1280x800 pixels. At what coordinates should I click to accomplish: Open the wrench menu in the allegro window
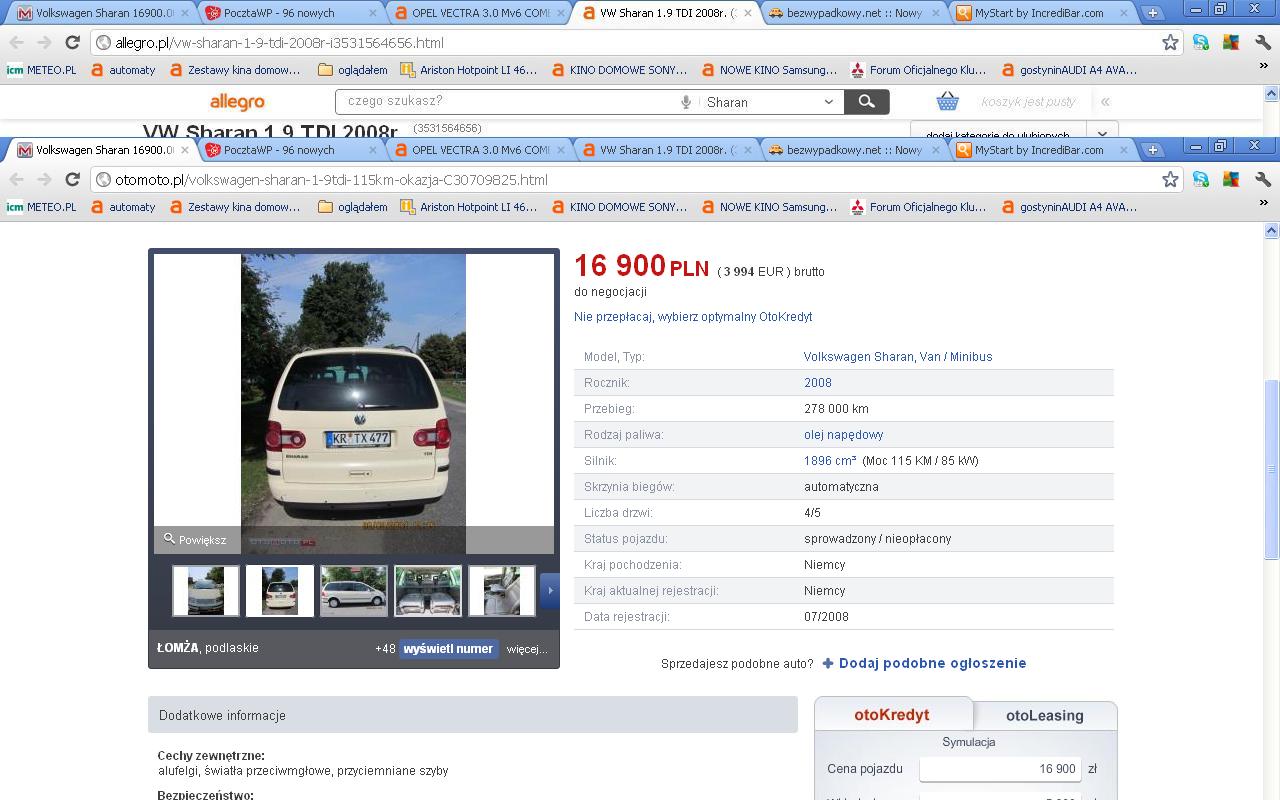1262,43
